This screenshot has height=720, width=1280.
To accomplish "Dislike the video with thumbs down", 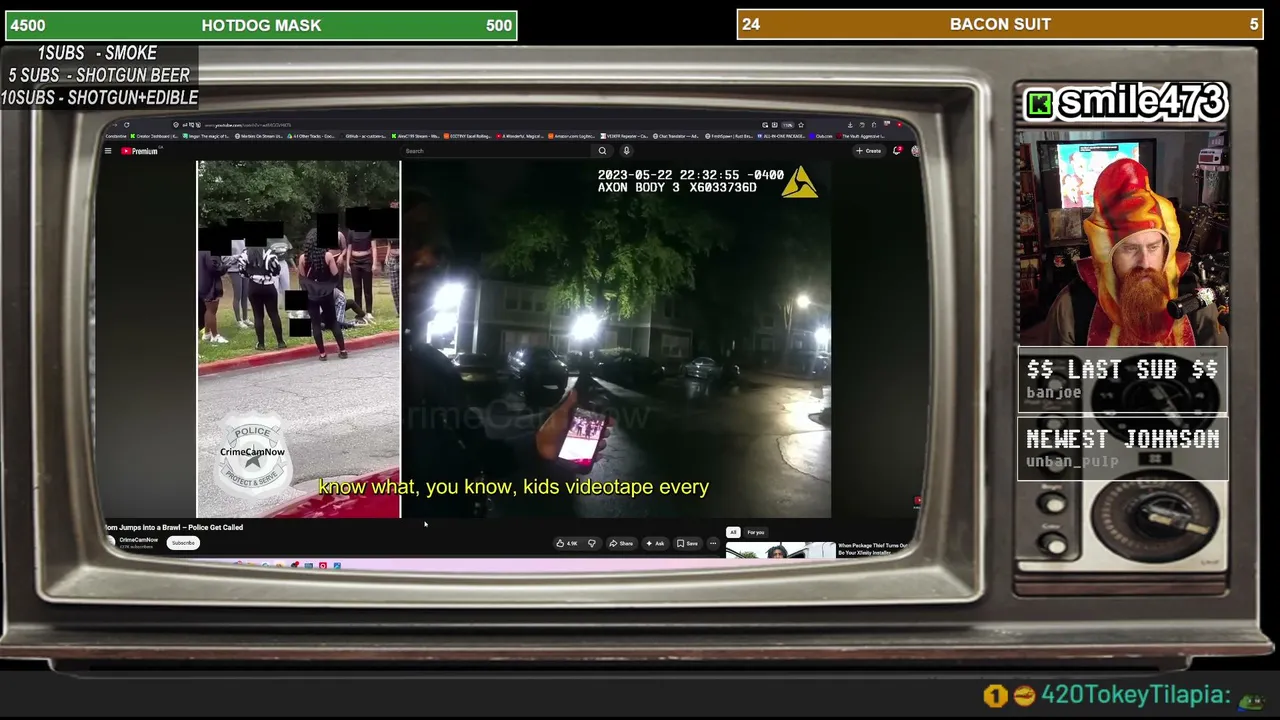I will (x=591, y=543).
